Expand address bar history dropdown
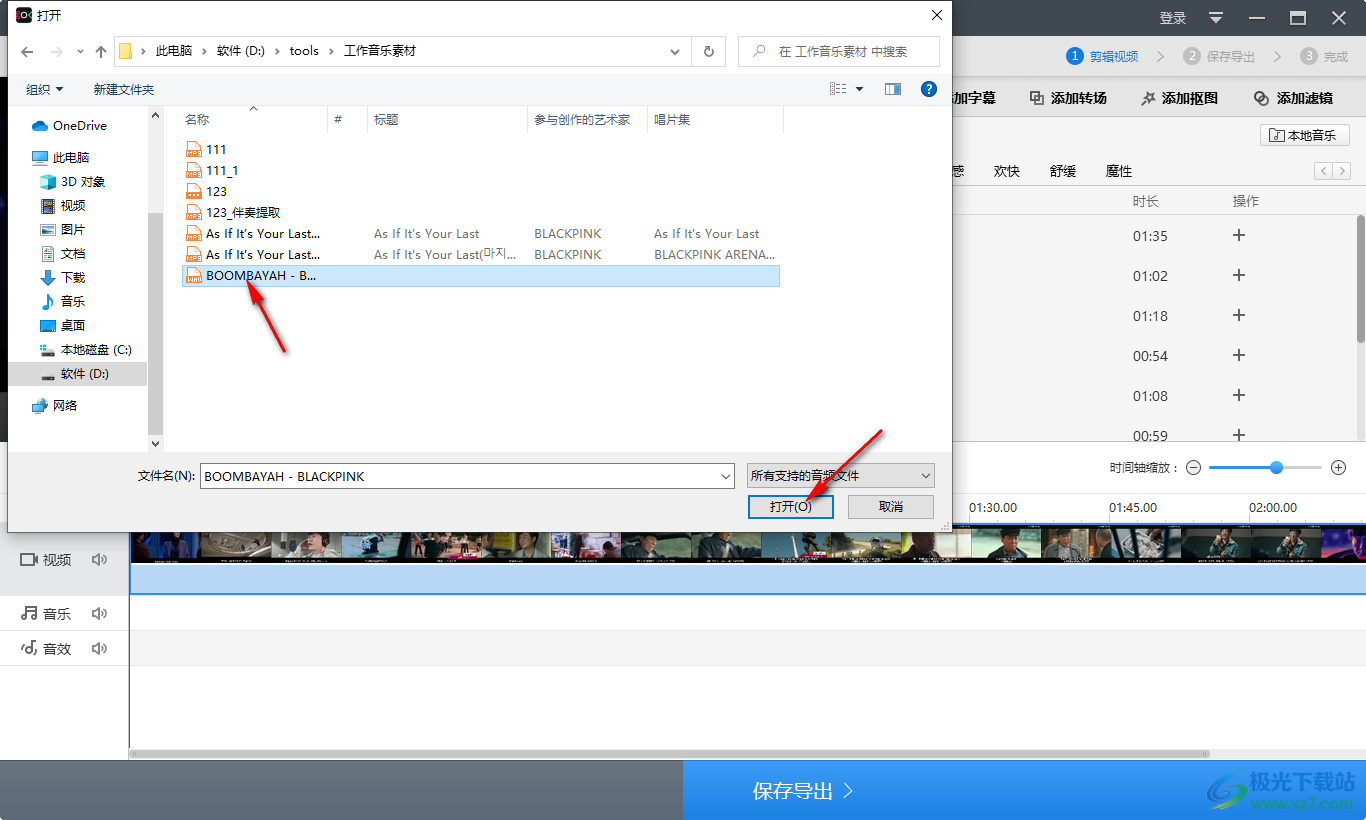 [675, 51]
